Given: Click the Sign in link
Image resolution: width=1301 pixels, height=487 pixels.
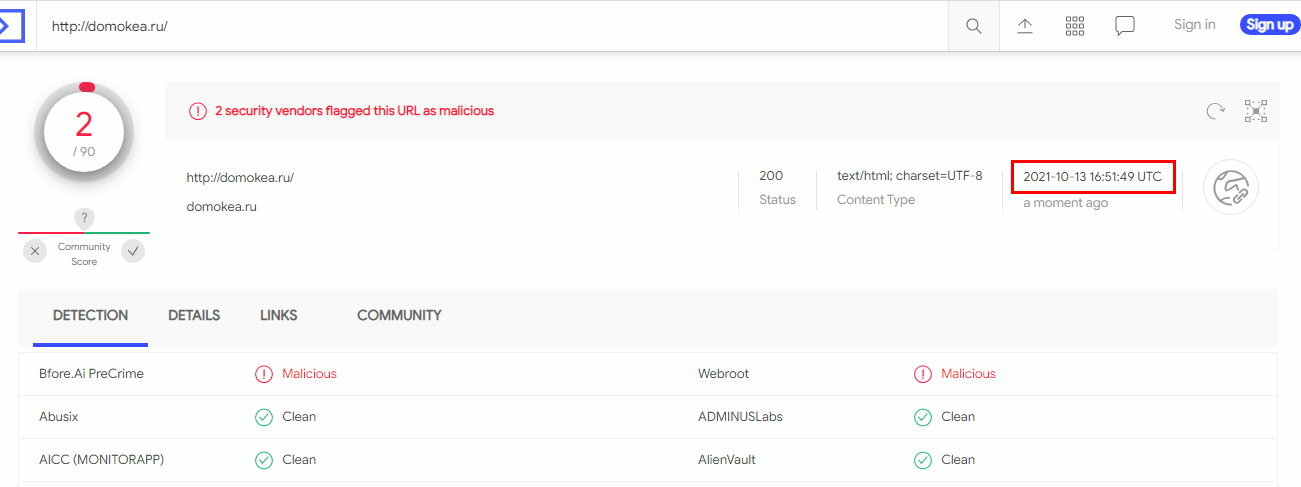Looking at the screenshot, I should [x=1195, y=25].
